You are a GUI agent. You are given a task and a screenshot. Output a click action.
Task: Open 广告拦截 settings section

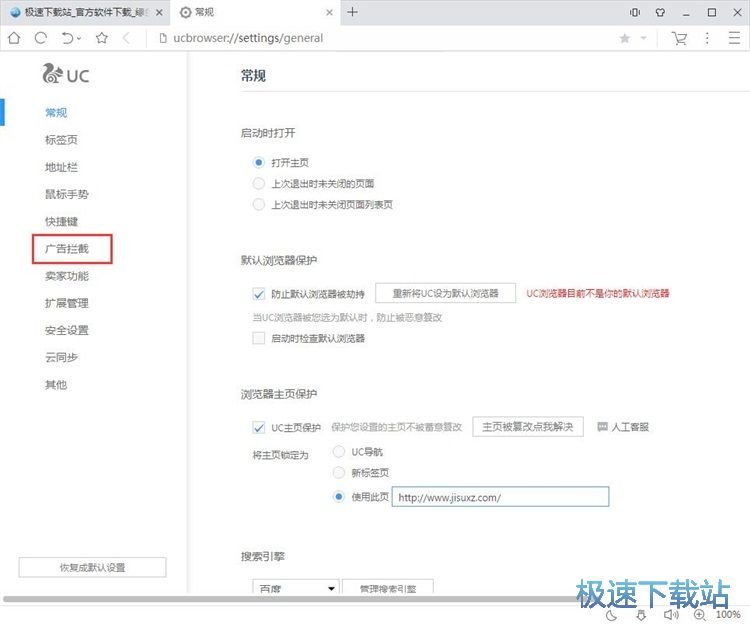click(x=66, y=249)
